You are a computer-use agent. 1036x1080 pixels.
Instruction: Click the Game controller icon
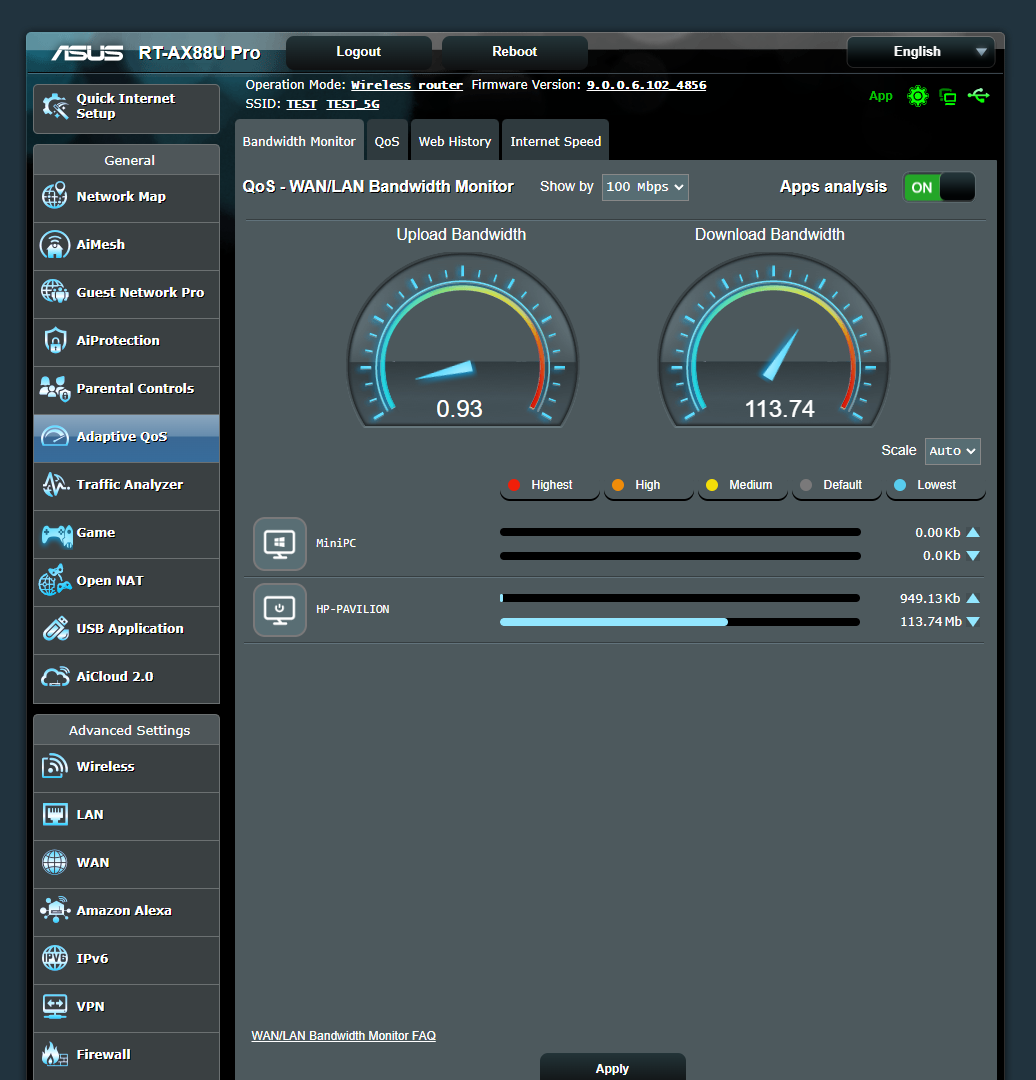[56, 534]
